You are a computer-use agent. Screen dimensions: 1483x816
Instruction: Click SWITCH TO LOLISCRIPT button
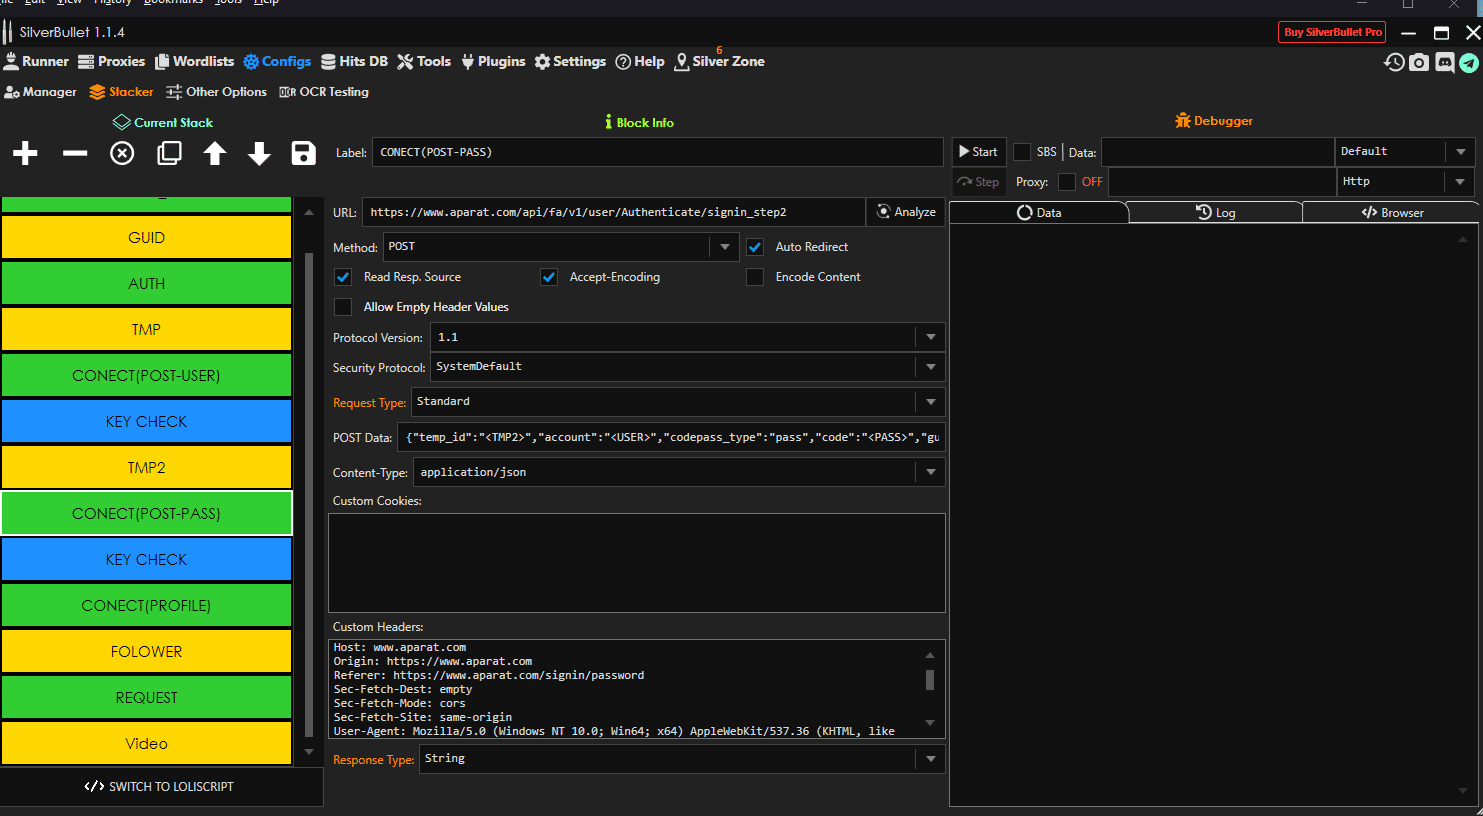point(160,787)
